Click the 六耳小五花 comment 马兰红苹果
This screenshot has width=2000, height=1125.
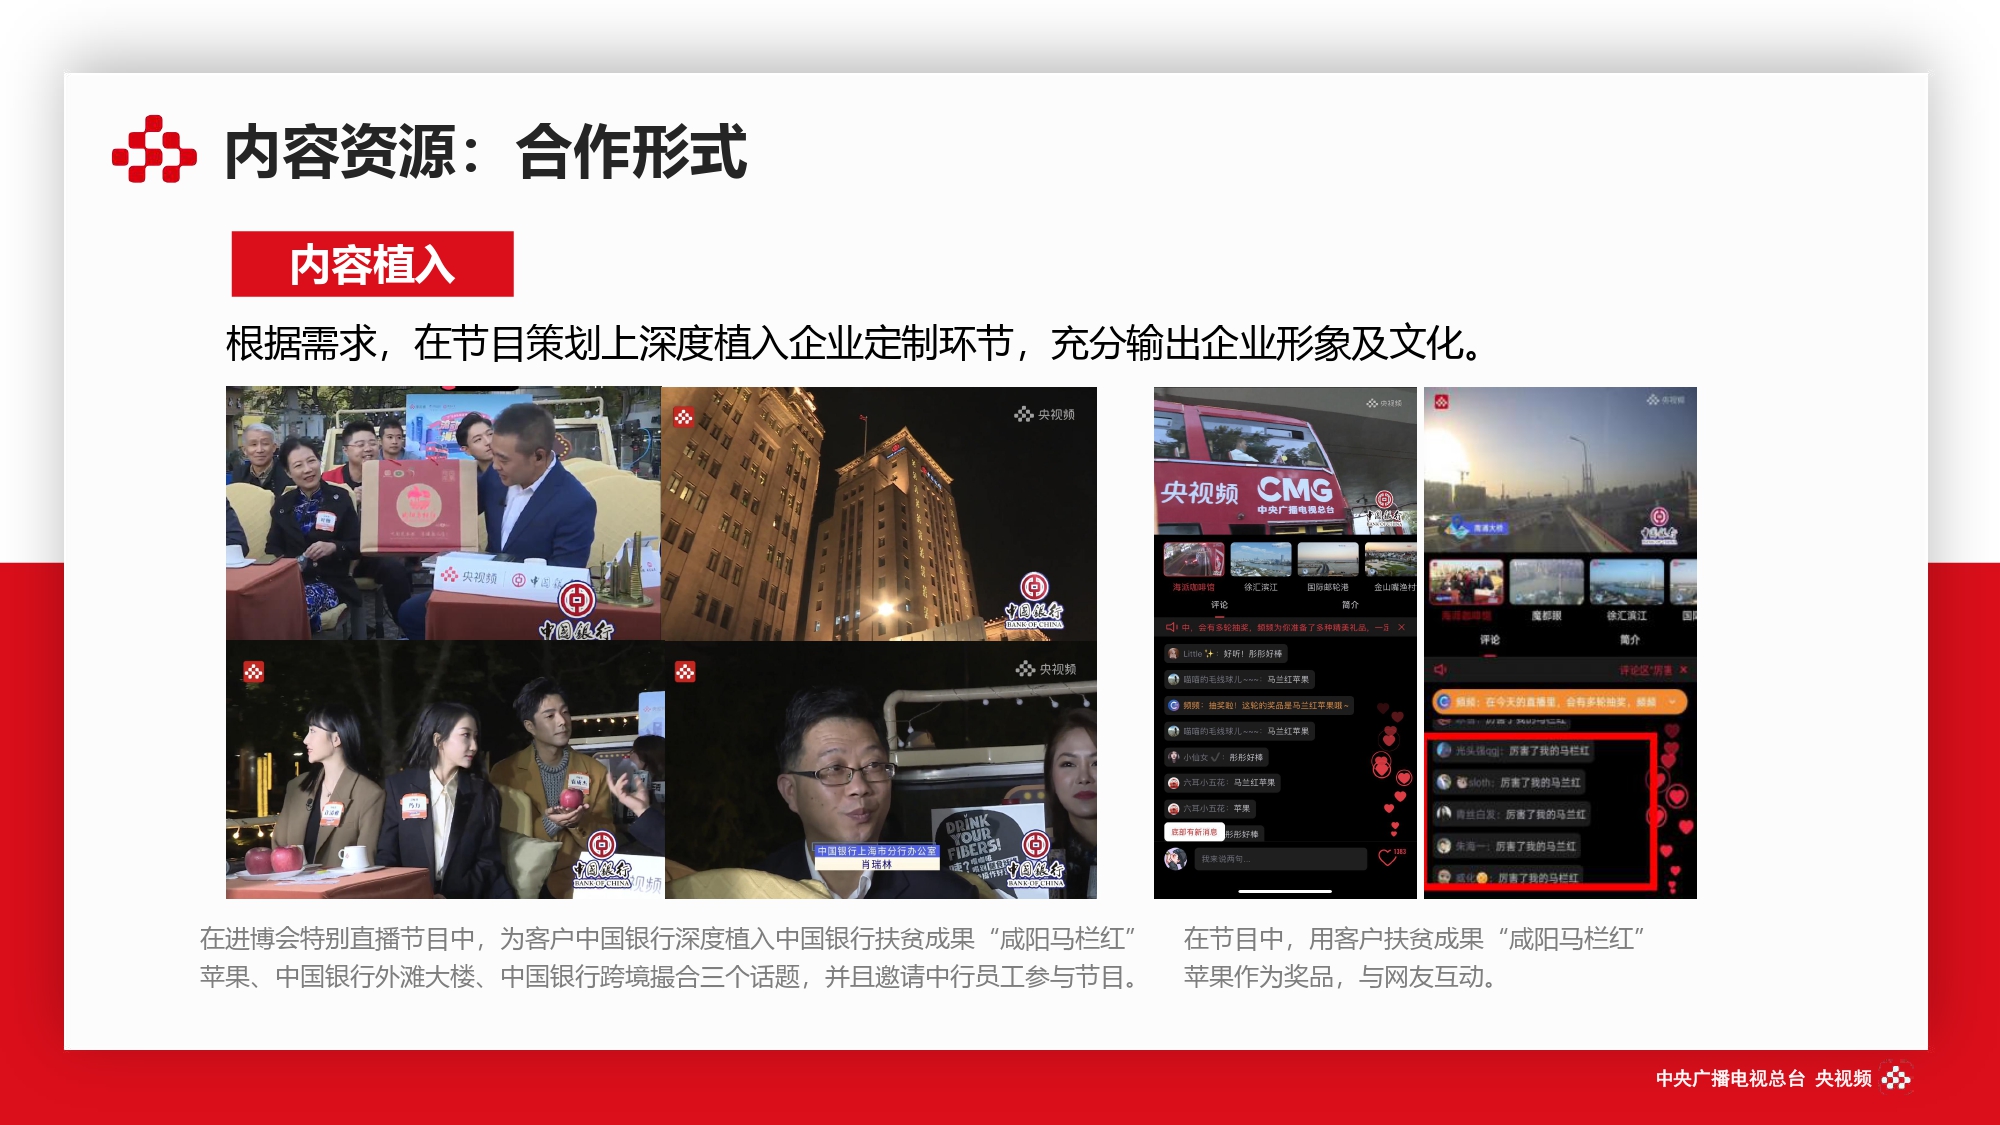point(1223,783)
